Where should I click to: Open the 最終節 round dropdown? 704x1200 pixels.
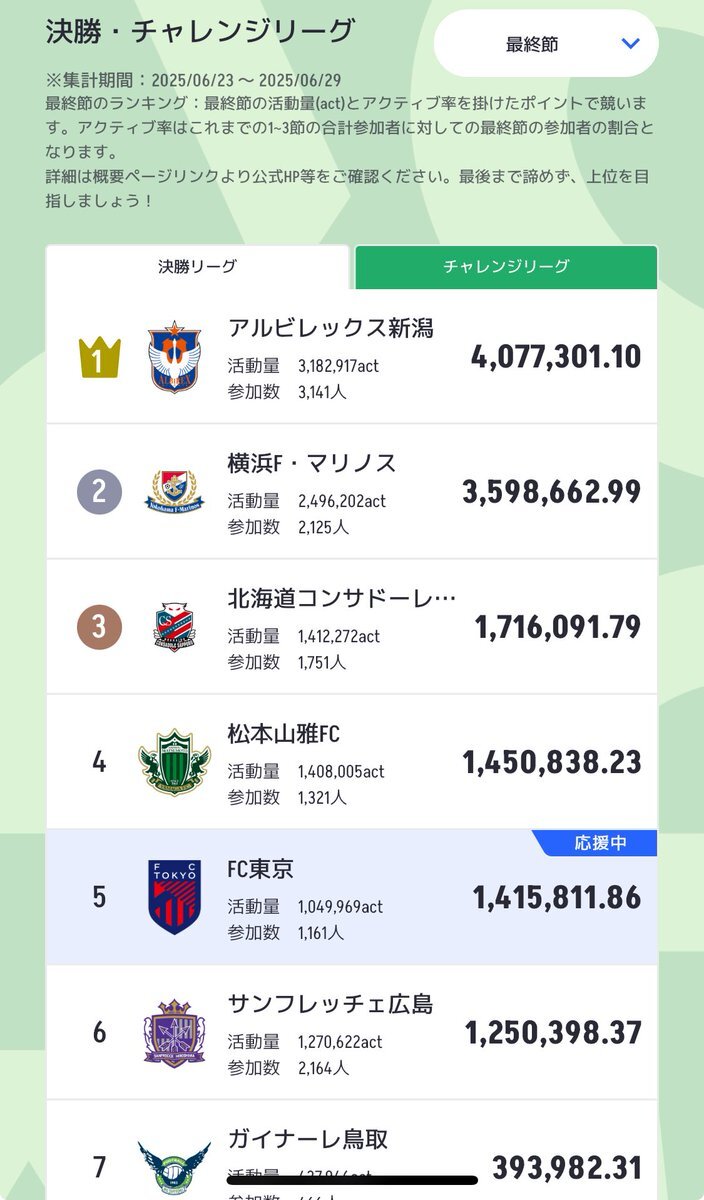click(x=546, y=44)
